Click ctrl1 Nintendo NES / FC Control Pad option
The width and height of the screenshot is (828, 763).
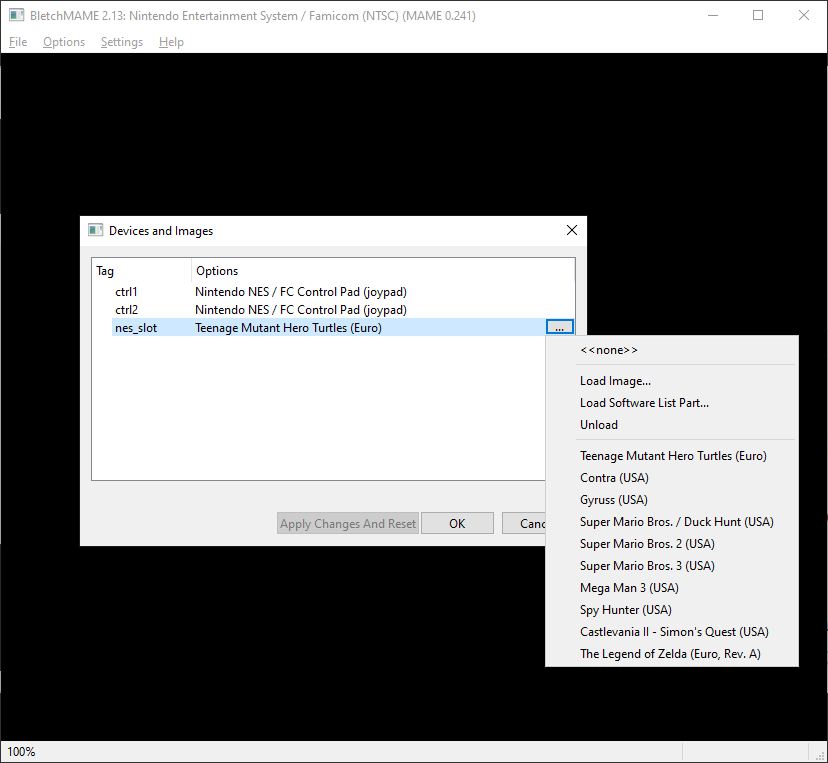pos(301,292)
